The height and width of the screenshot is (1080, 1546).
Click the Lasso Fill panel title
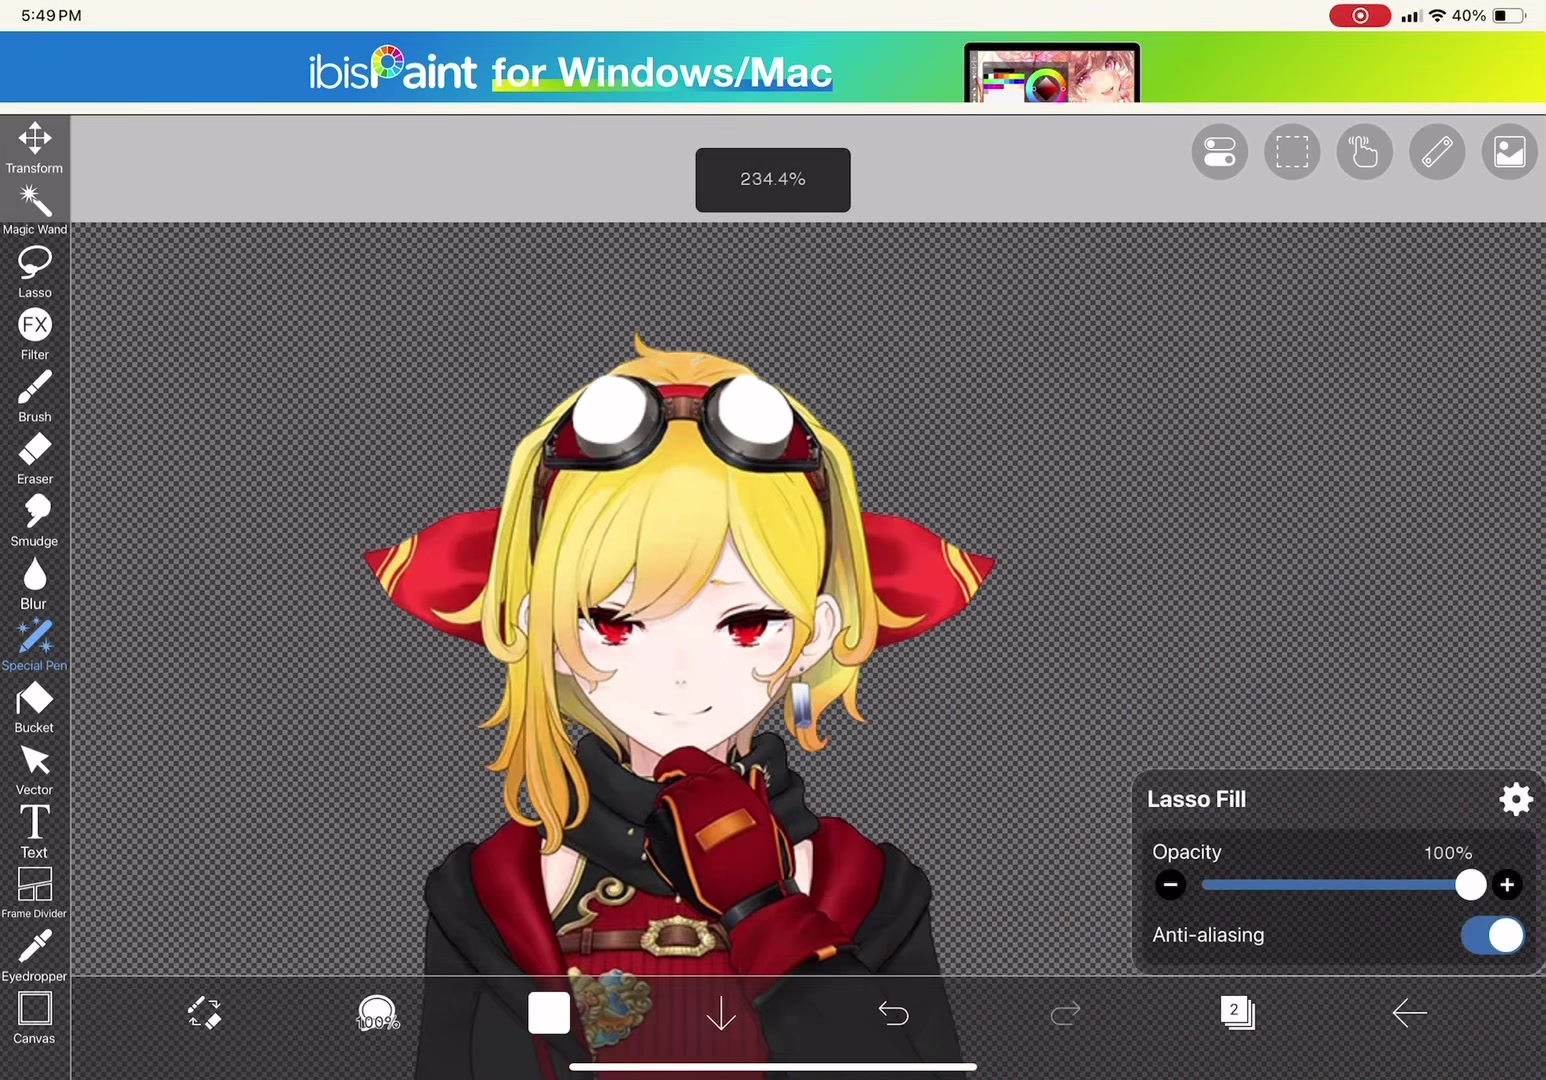[x=1197, y=799]
